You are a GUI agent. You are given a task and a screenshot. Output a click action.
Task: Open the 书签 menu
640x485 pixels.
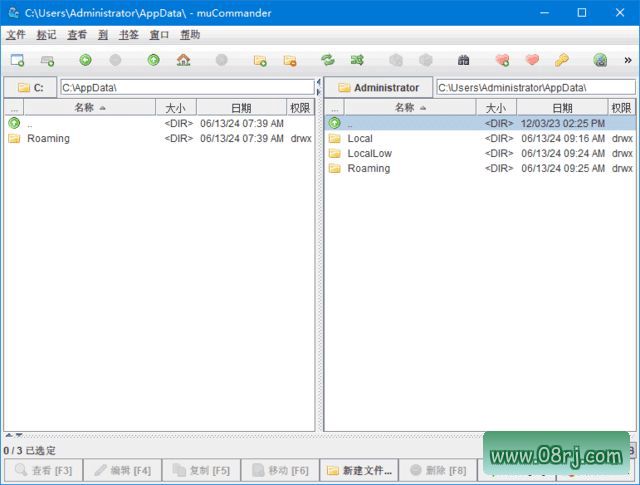[129, 35]
